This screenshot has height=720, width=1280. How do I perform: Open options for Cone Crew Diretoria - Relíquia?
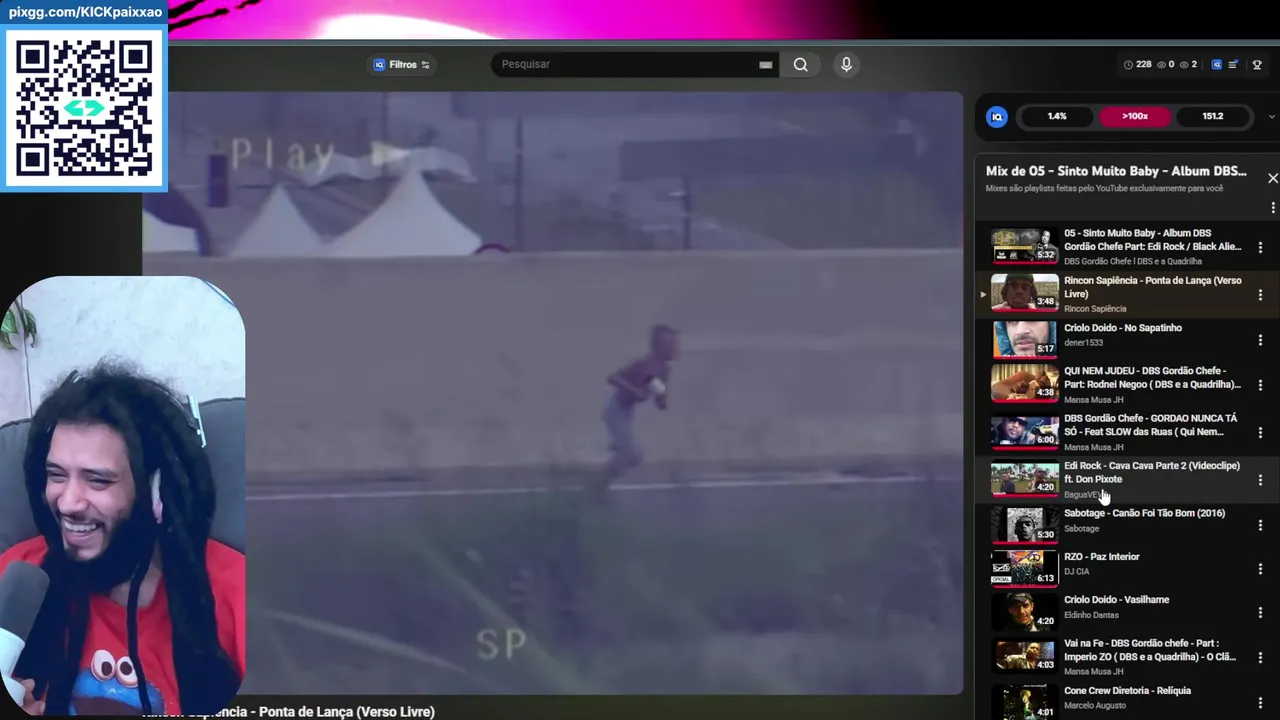point(1260,703)
